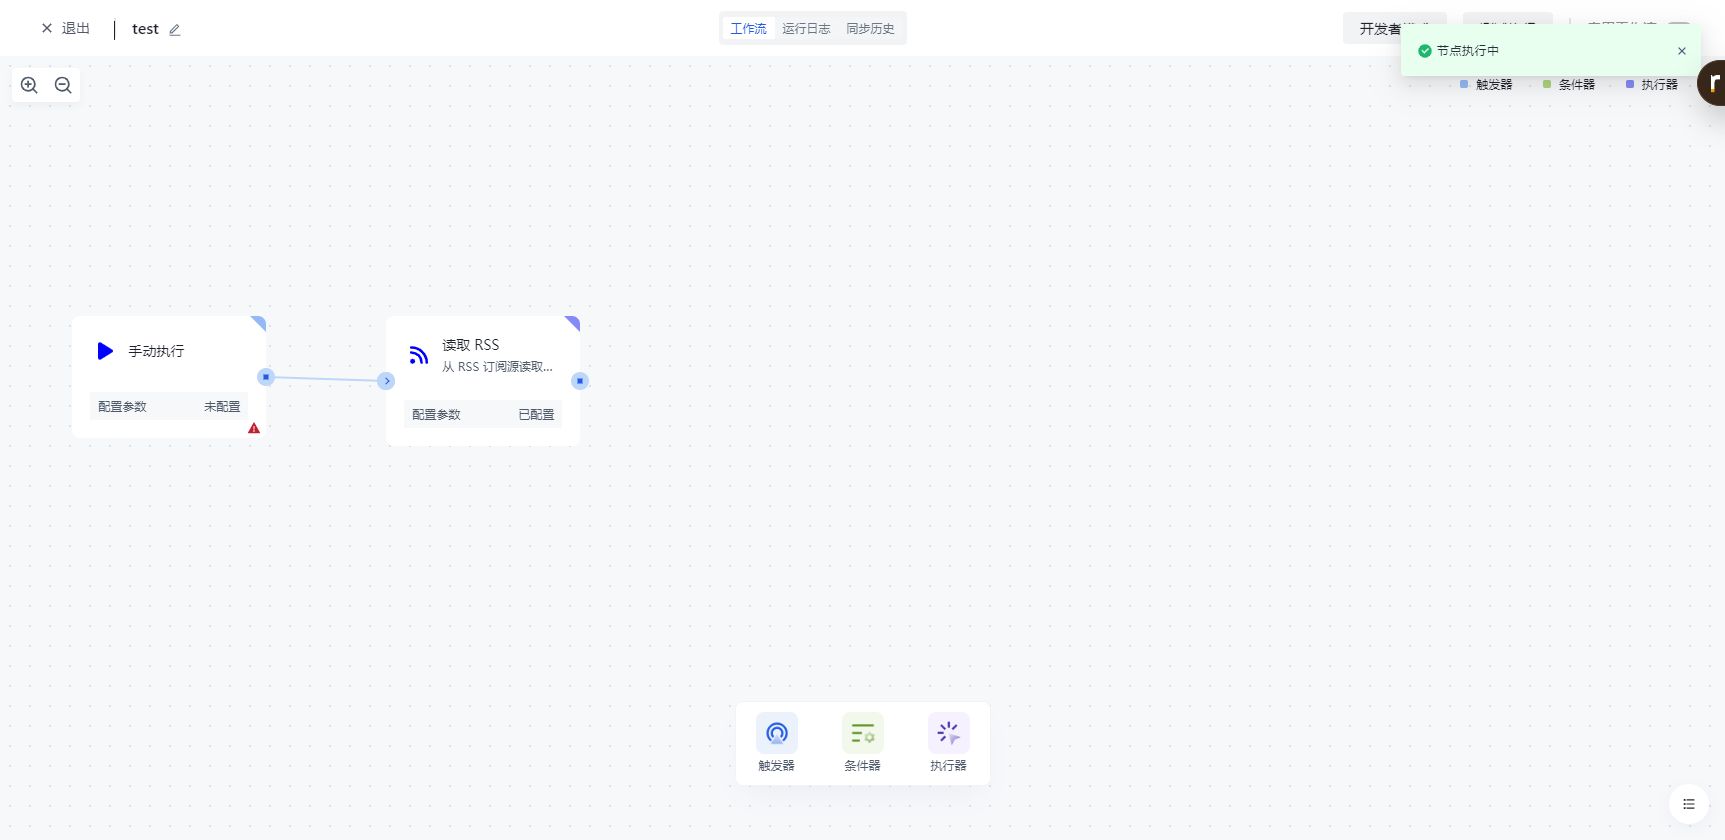1725x840 pixels.
Task: Zoom out of the workflow canvas
Action: (63, 85)
